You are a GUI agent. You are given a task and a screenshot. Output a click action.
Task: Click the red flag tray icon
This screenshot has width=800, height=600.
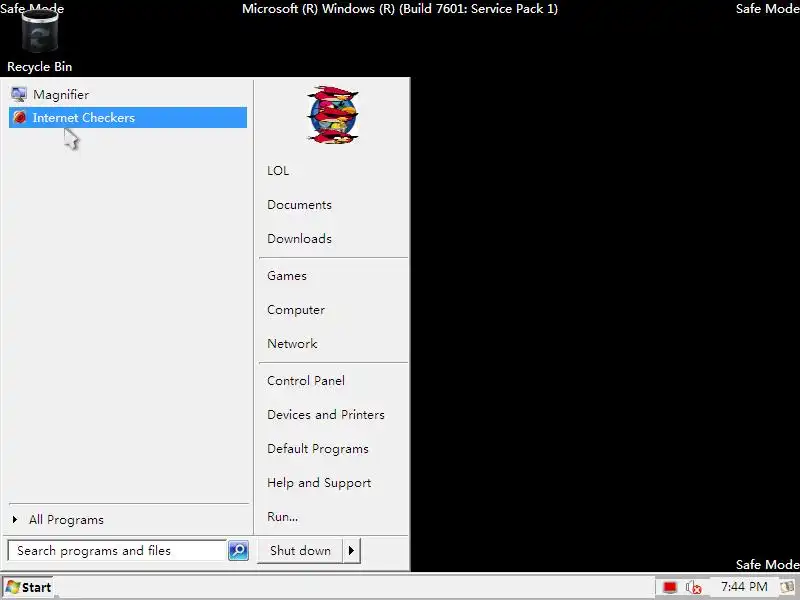[x=670, y=587]
